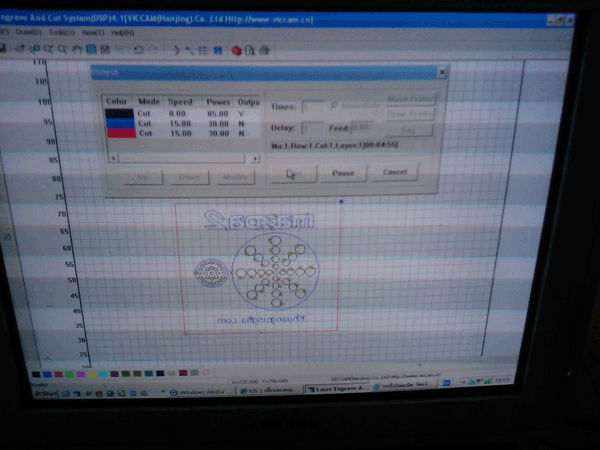Image resolution: width=600 pixels, height=450 pixels.
Task: Click the Pause button
Action: (343, 173)
